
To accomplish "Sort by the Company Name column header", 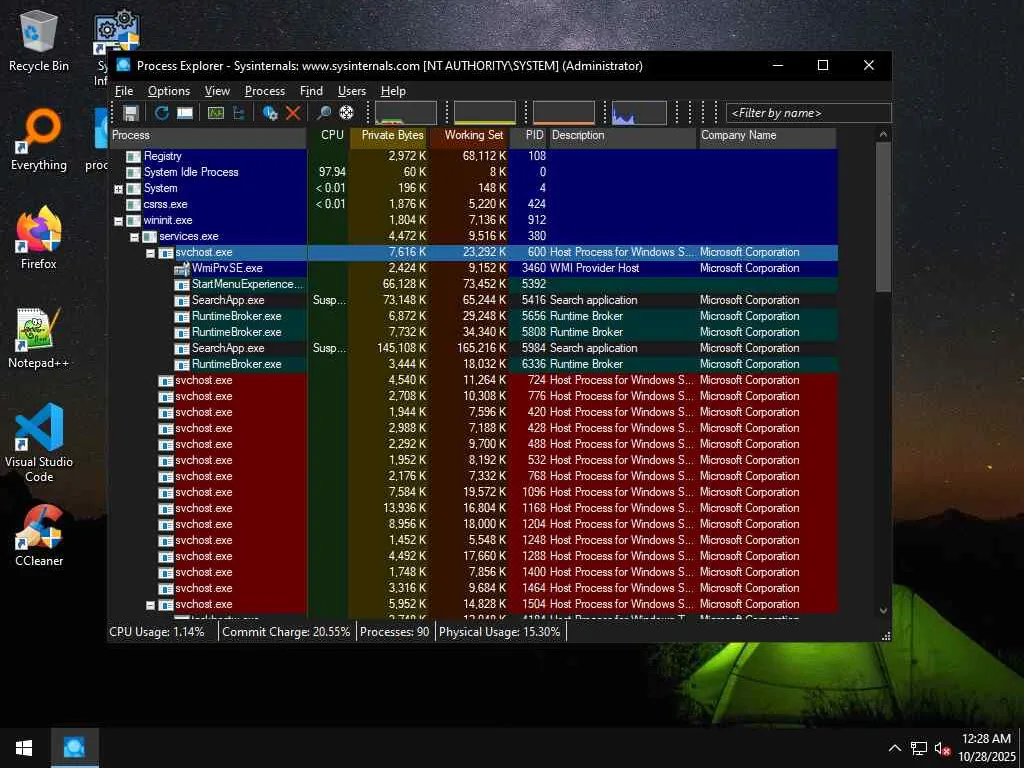I will pyautogui.click(x=767, y=135).
